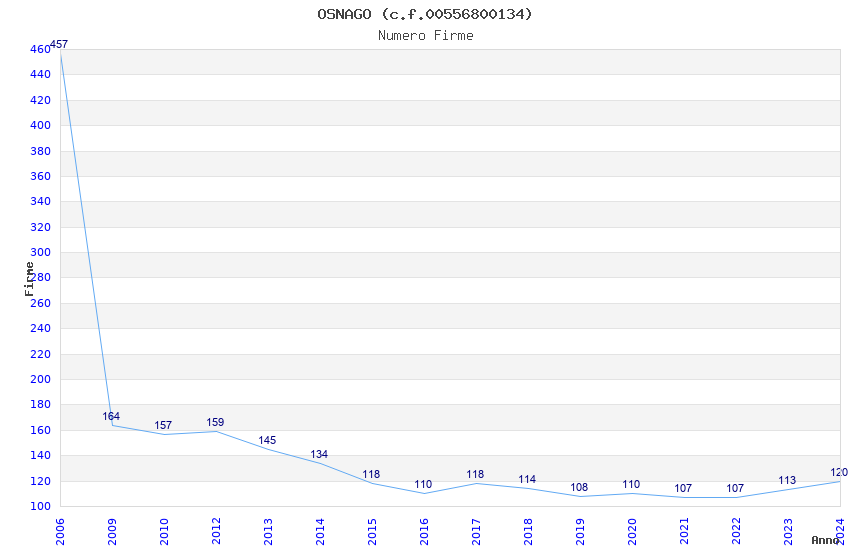850x550 pixels.
Task: Click the 120 data point for 2024
Action: click(x=839, y=473)
